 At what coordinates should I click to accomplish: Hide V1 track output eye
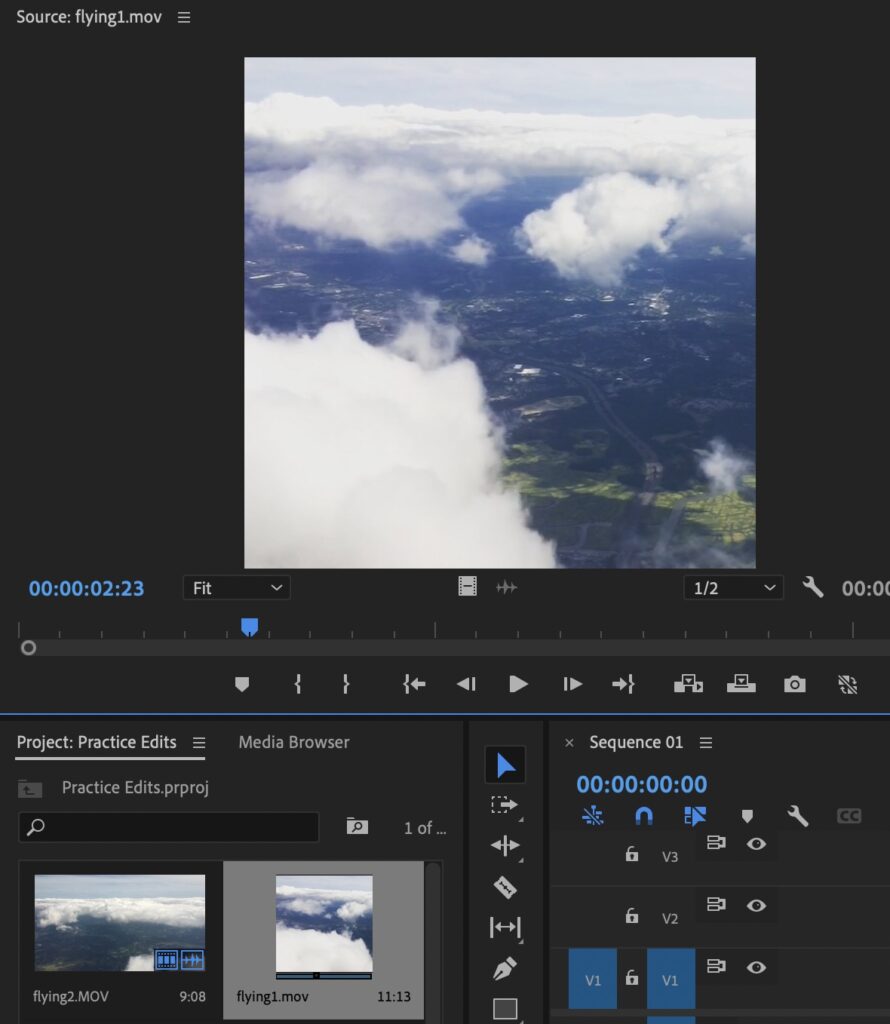tap(756, 967)
